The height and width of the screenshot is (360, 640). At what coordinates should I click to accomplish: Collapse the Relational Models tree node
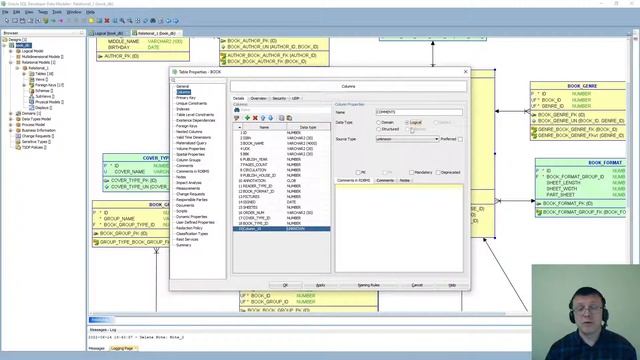(11, 62)
